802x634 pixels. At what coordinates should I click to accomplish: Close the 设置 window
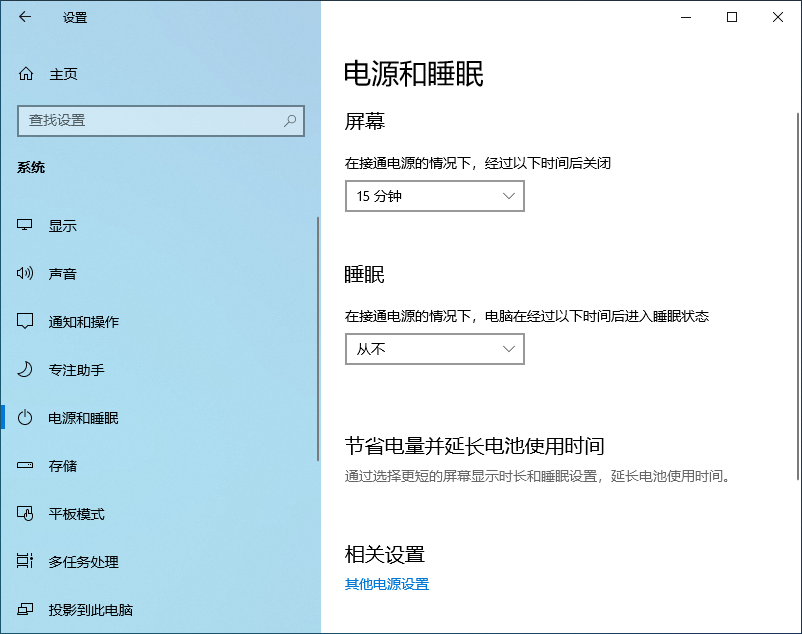click(778, 17)
